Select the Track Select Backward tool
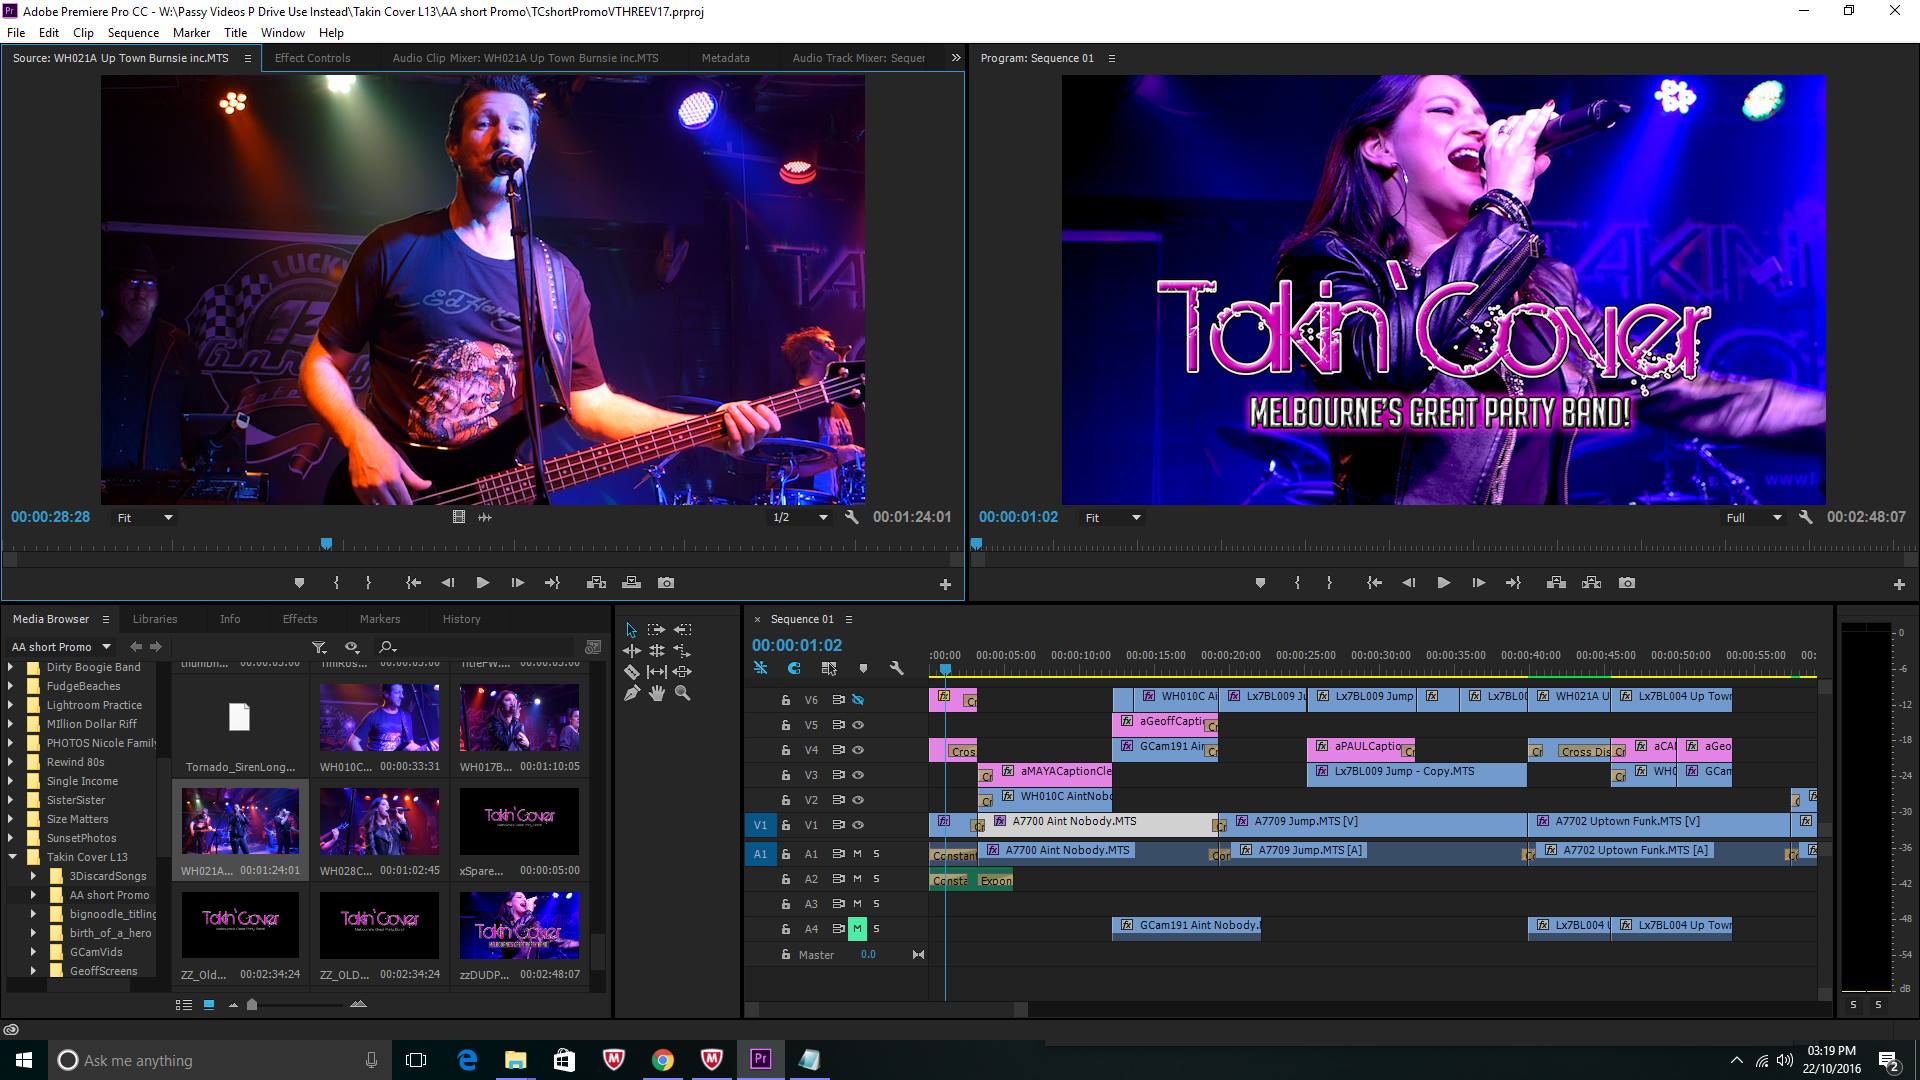Image resolution: width=1920 pixels, height=1080 pixels. coord(682,630)
